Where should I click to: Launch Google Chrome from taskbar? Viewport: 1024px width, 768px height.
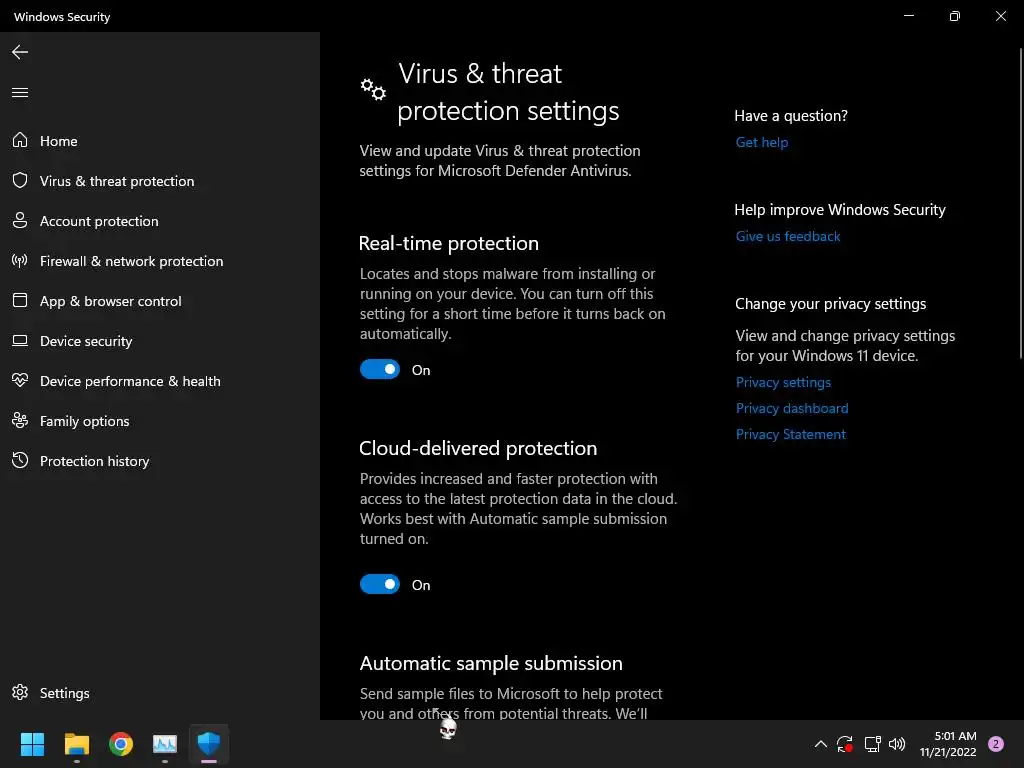coord(121,743)
